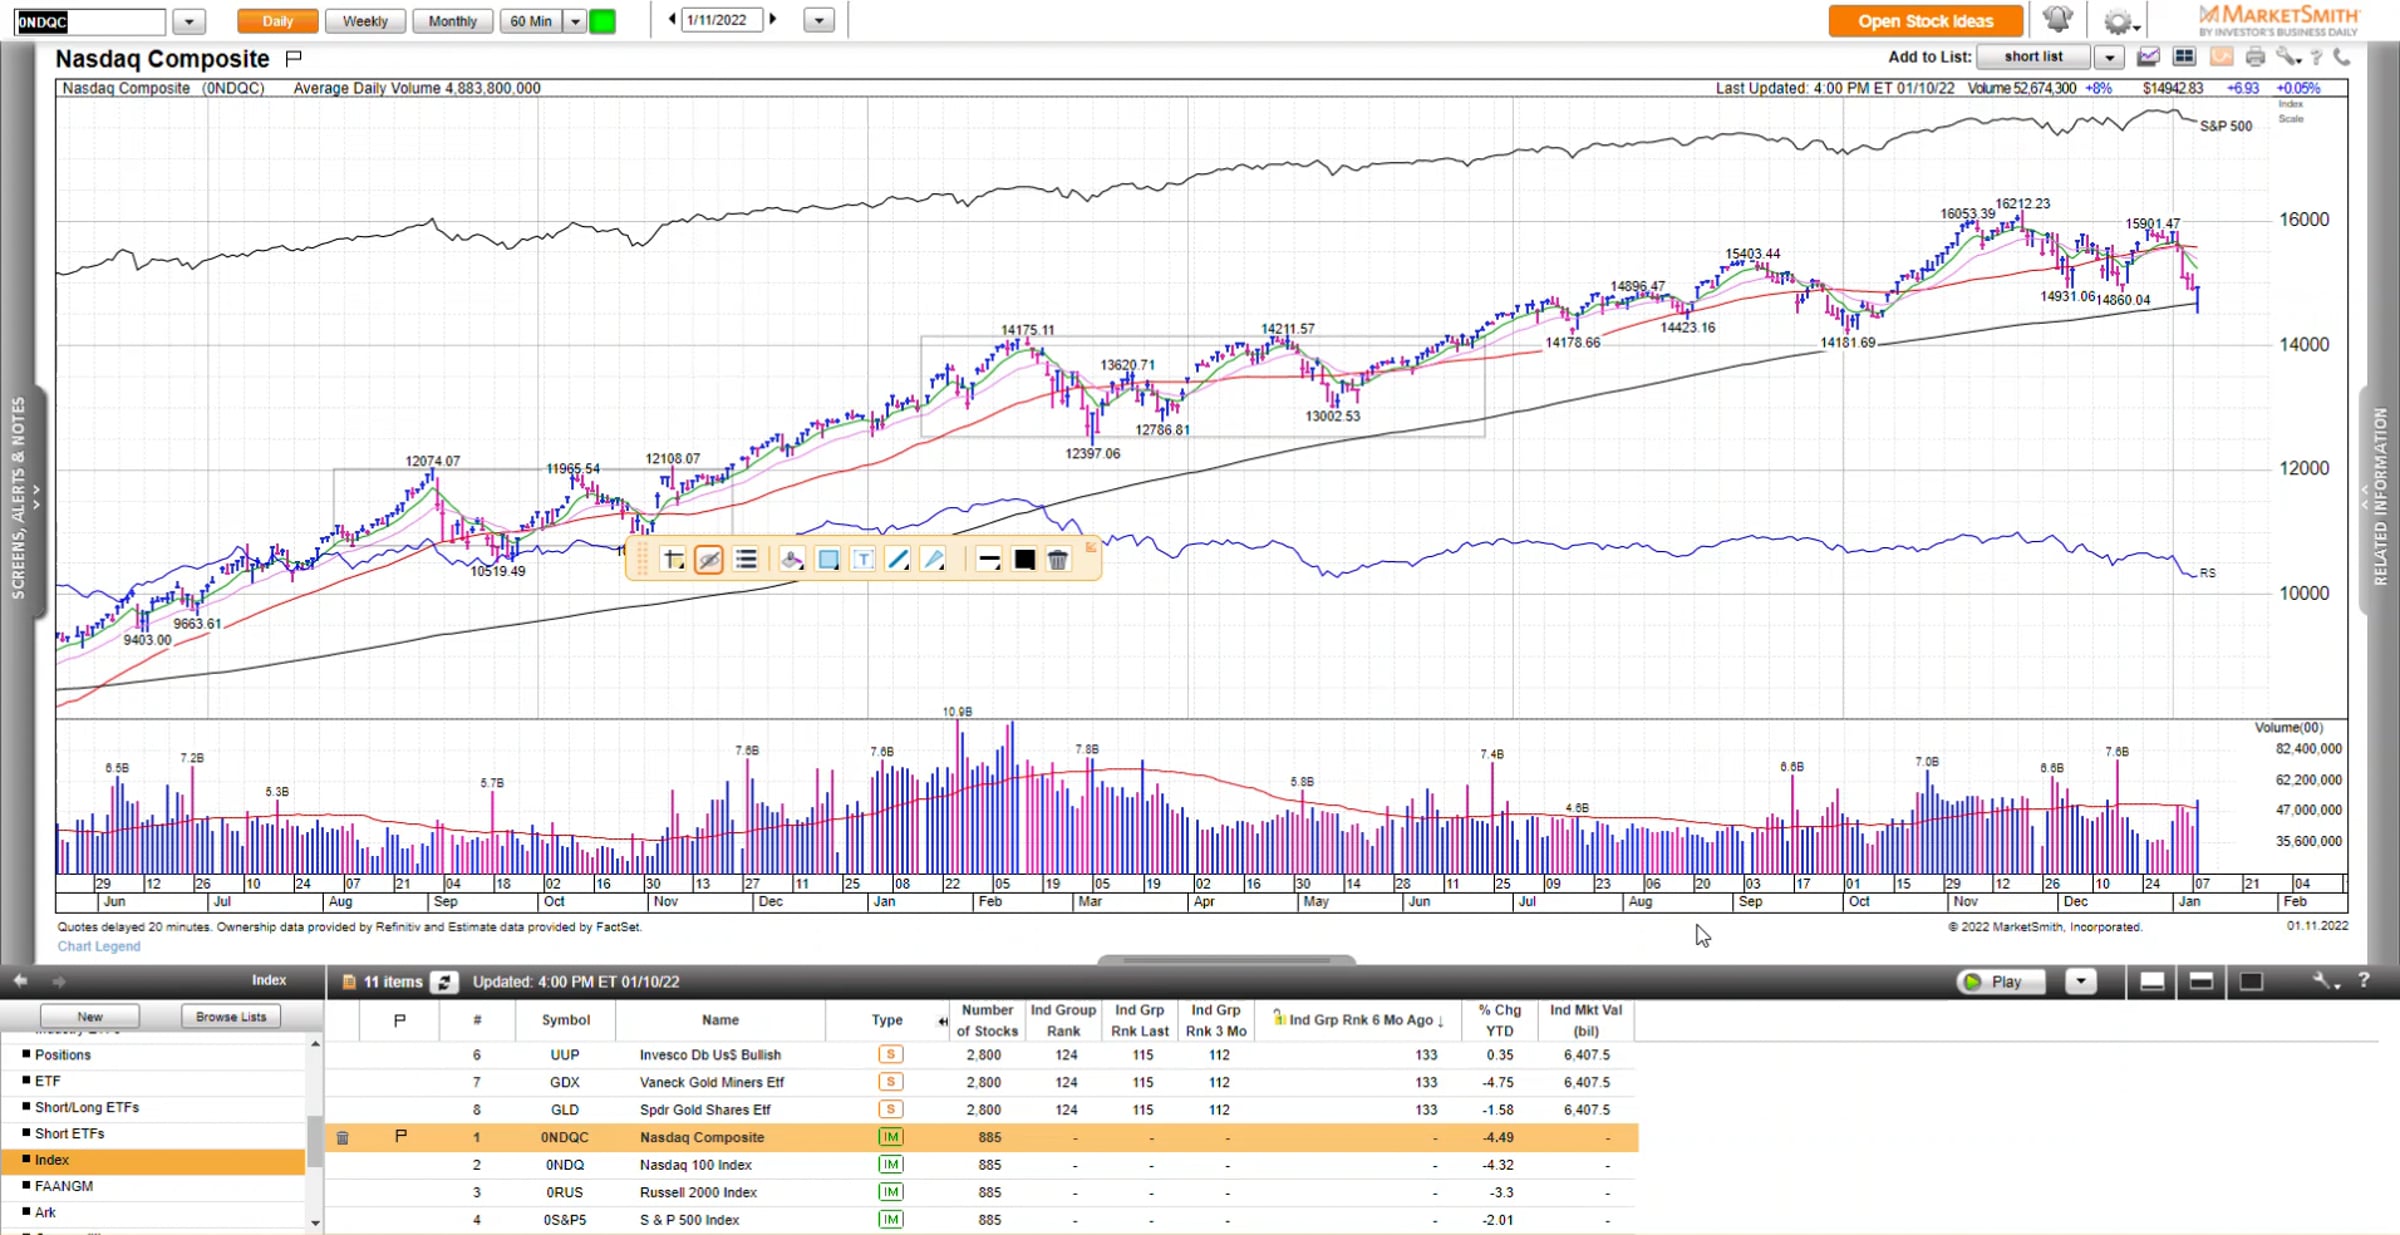Toggle hide drawings eye icon
Viewport: 2400px width, 1235px height.
tap(709, 560)
